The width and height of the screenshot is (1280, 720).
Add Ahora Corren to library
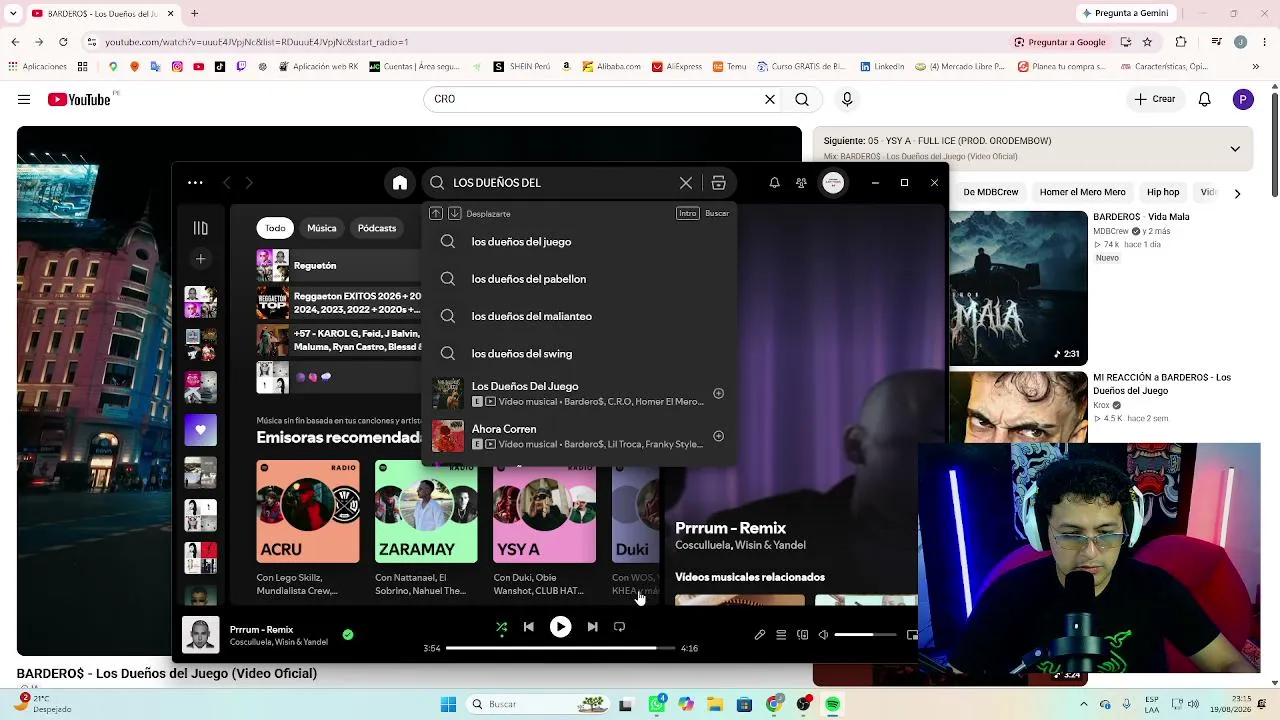718,436
